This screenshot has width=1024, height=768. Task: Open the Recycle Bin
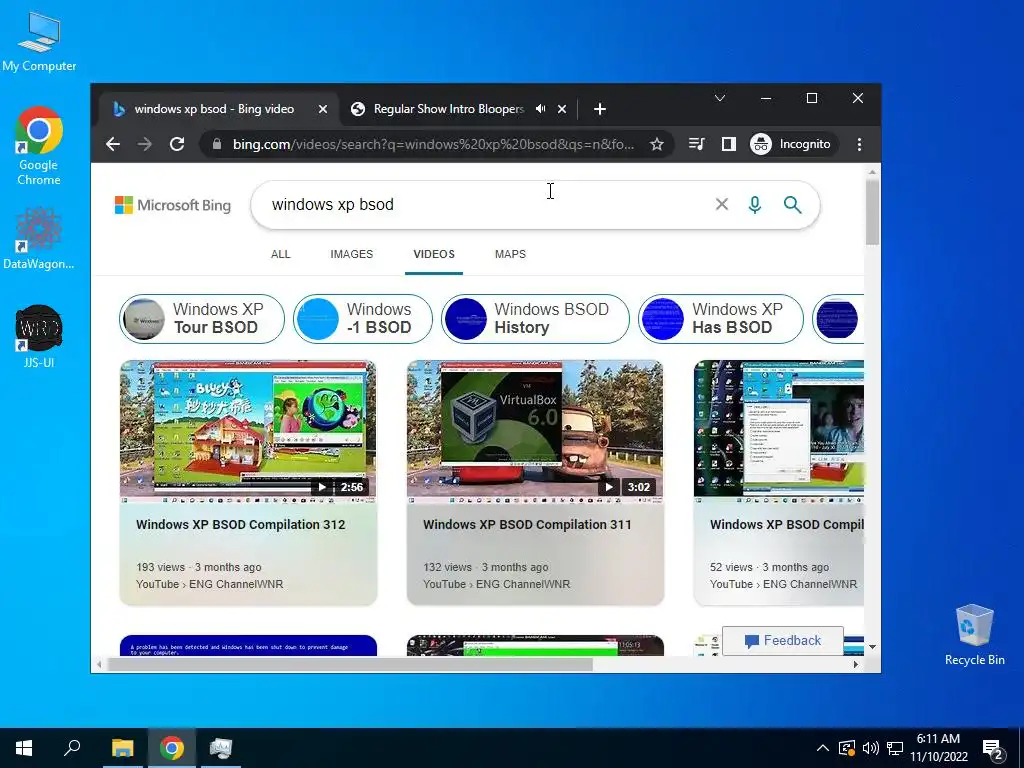pyautogui.click(x=974, y=635)
